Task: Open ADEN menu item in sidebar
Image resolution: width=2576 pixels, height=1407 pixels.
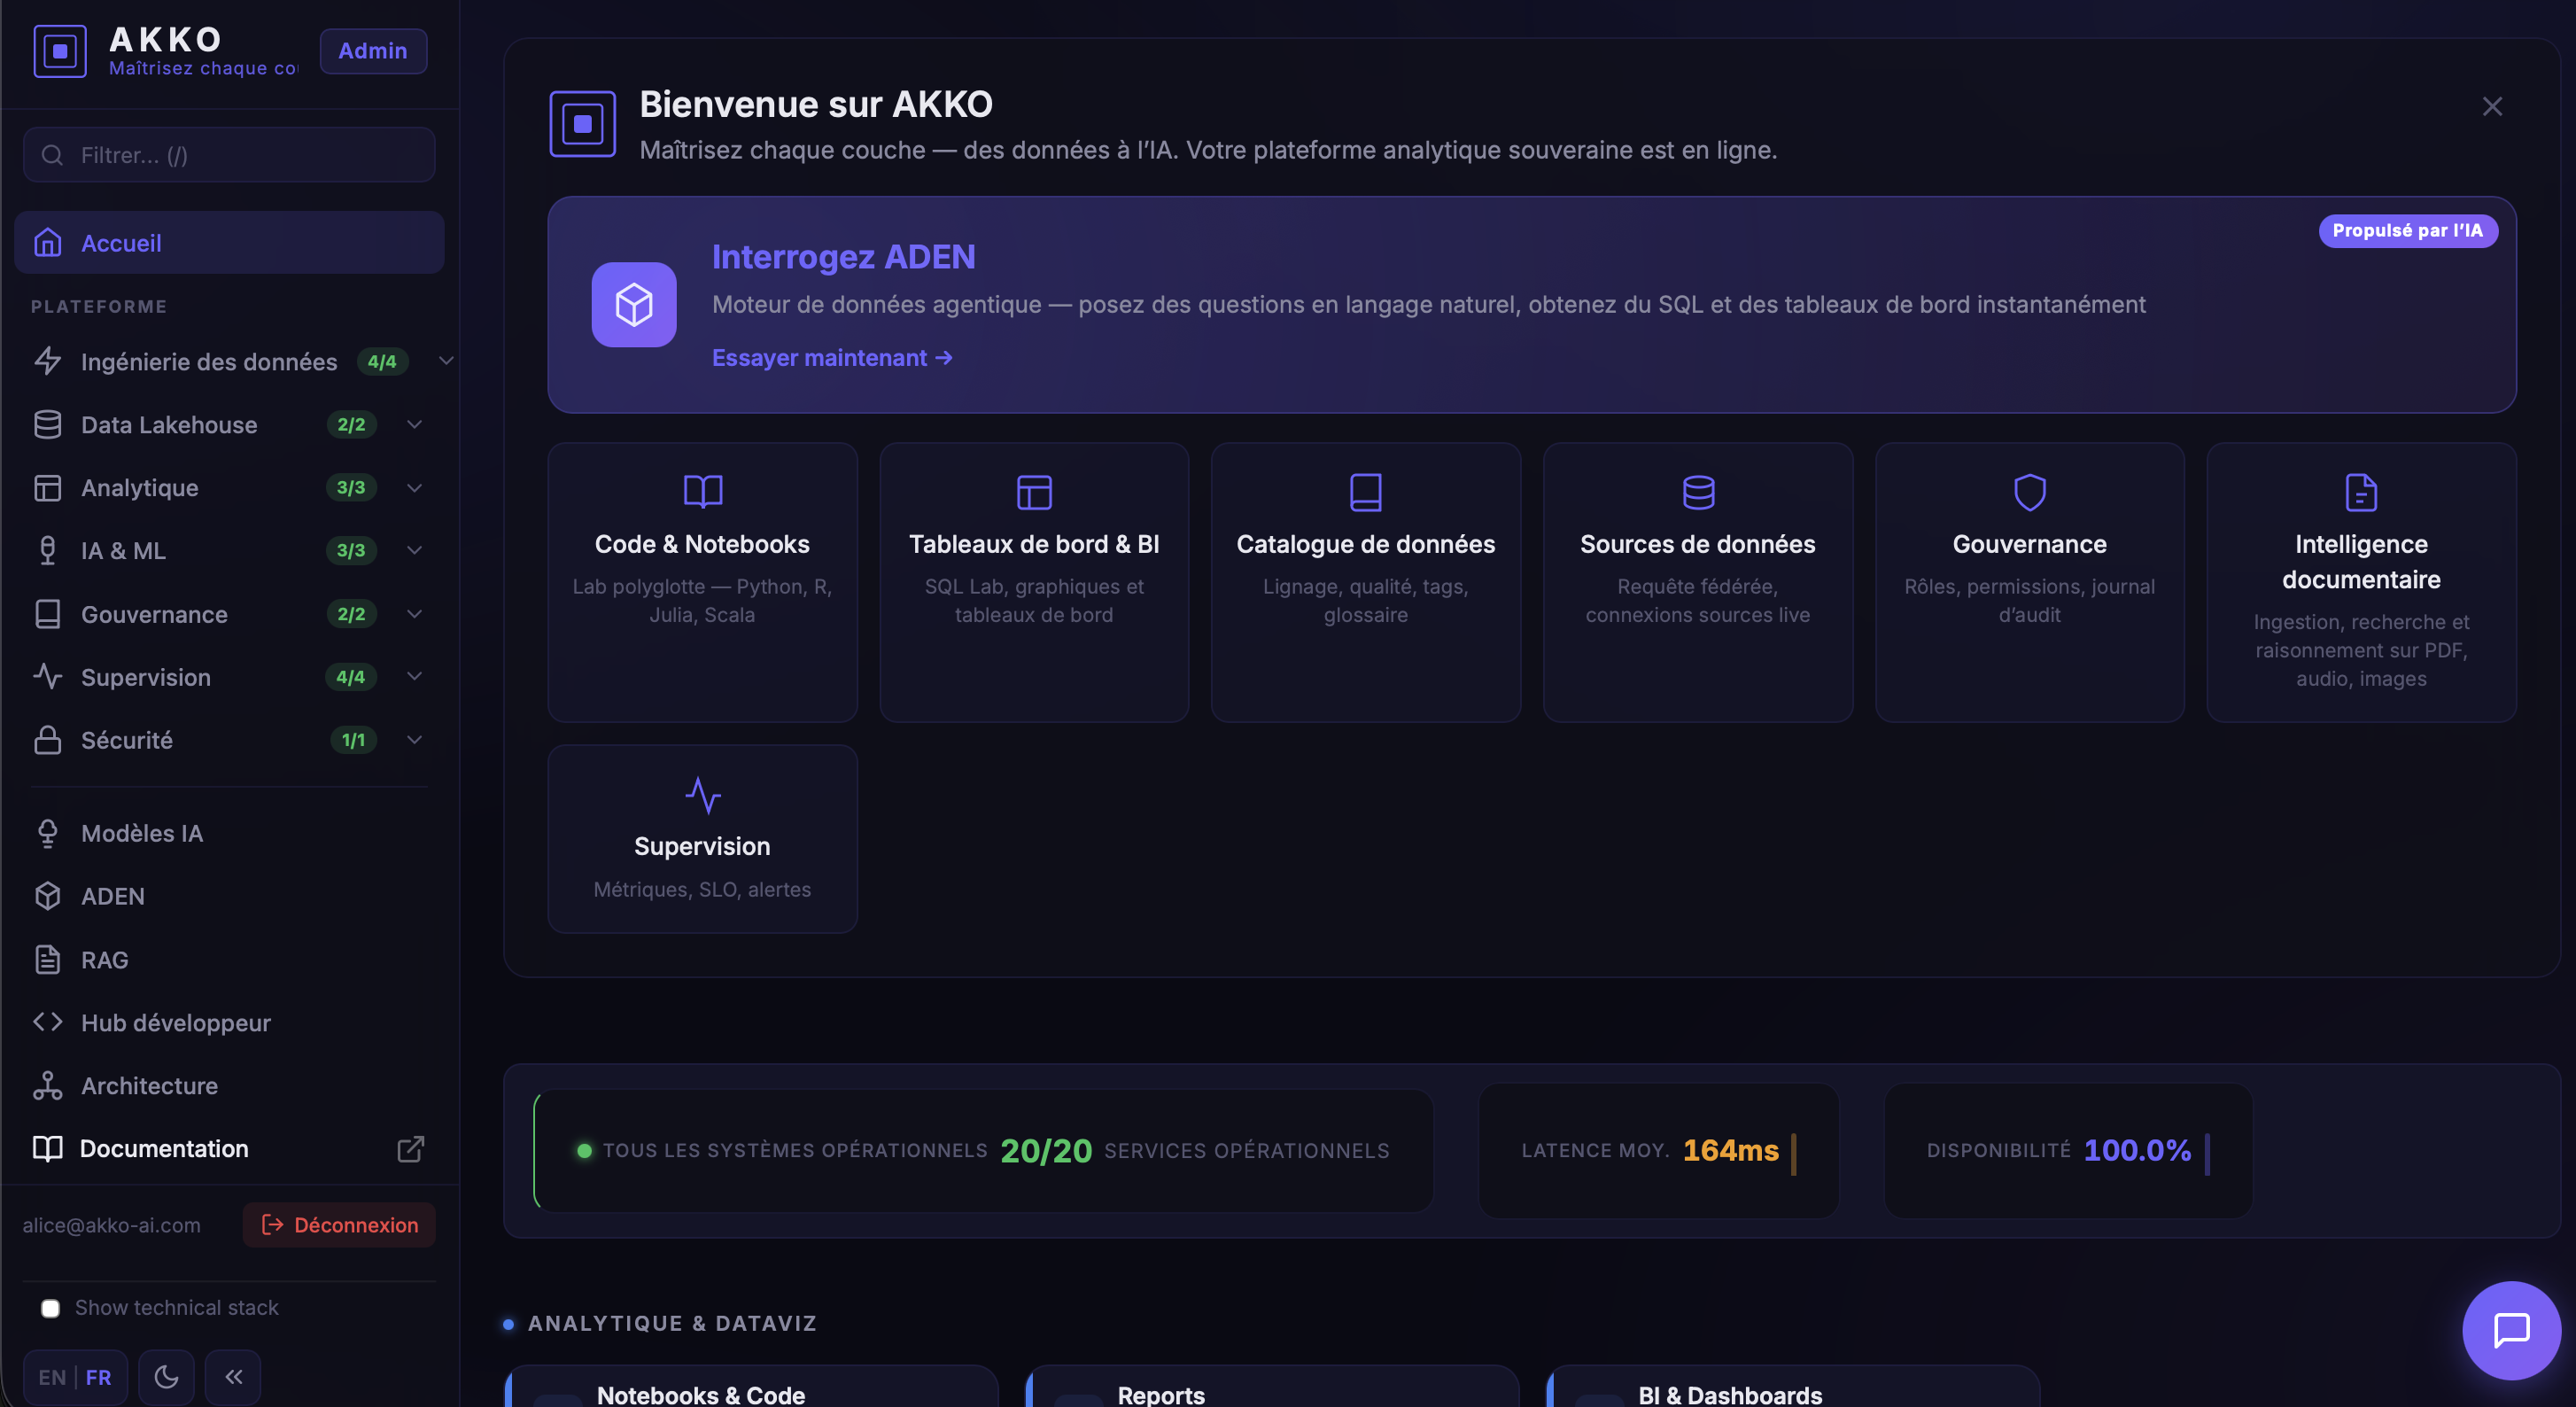Action: (229, 896)
